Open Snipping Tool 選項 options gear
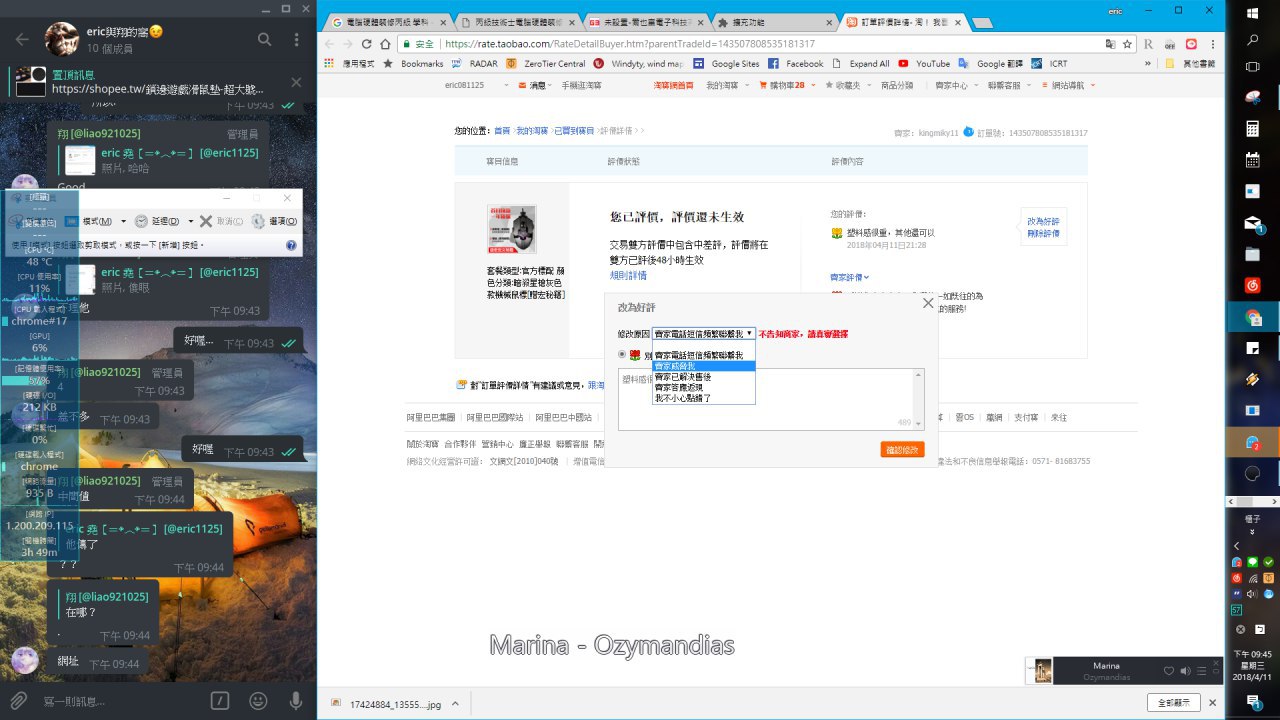Screen dimensions: 1280x720 pos(271,221)
